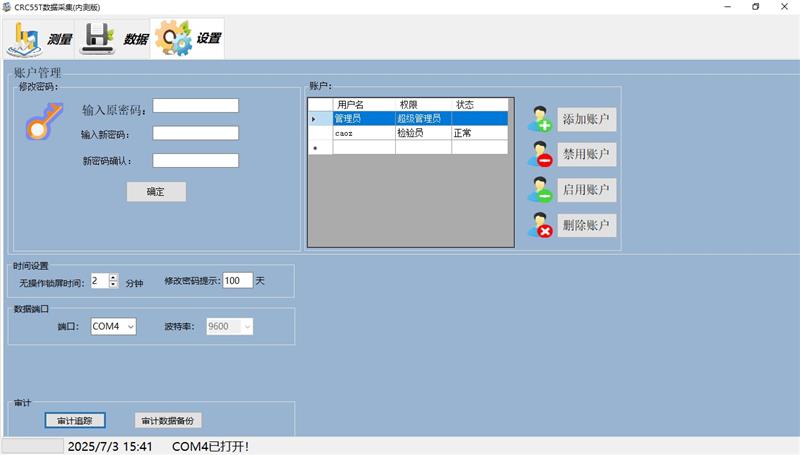Viewport: 800px width, 455px height.
Task: Click the 用户名 column header
Action: 364,105
